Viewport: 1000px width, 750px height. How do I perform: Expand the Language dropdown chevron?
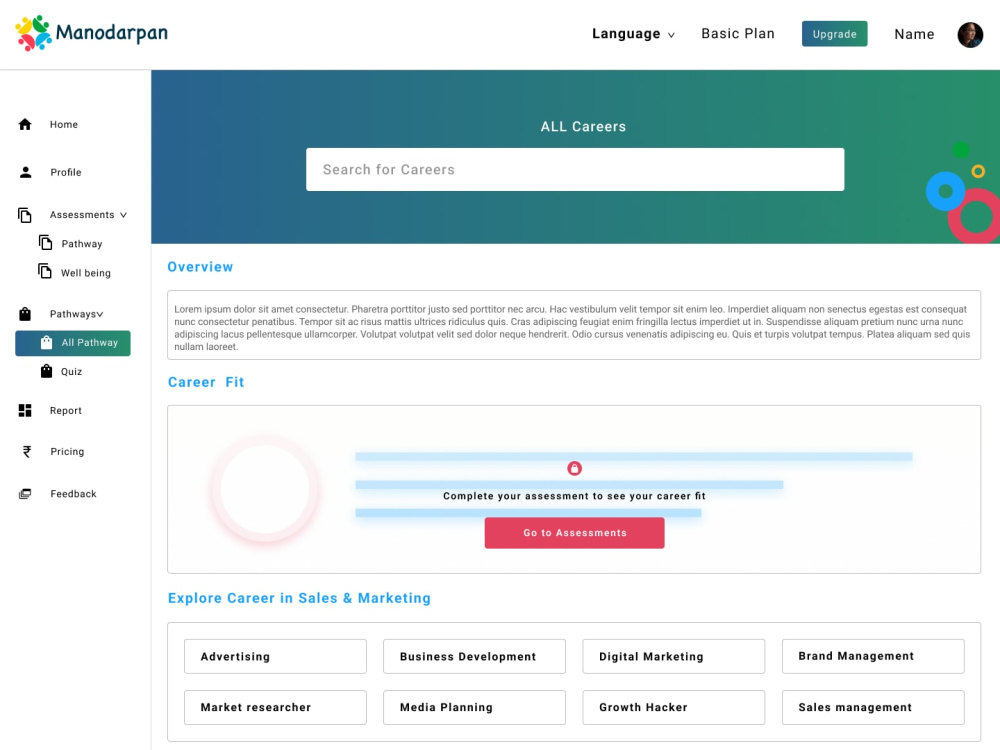pos(671,35)
